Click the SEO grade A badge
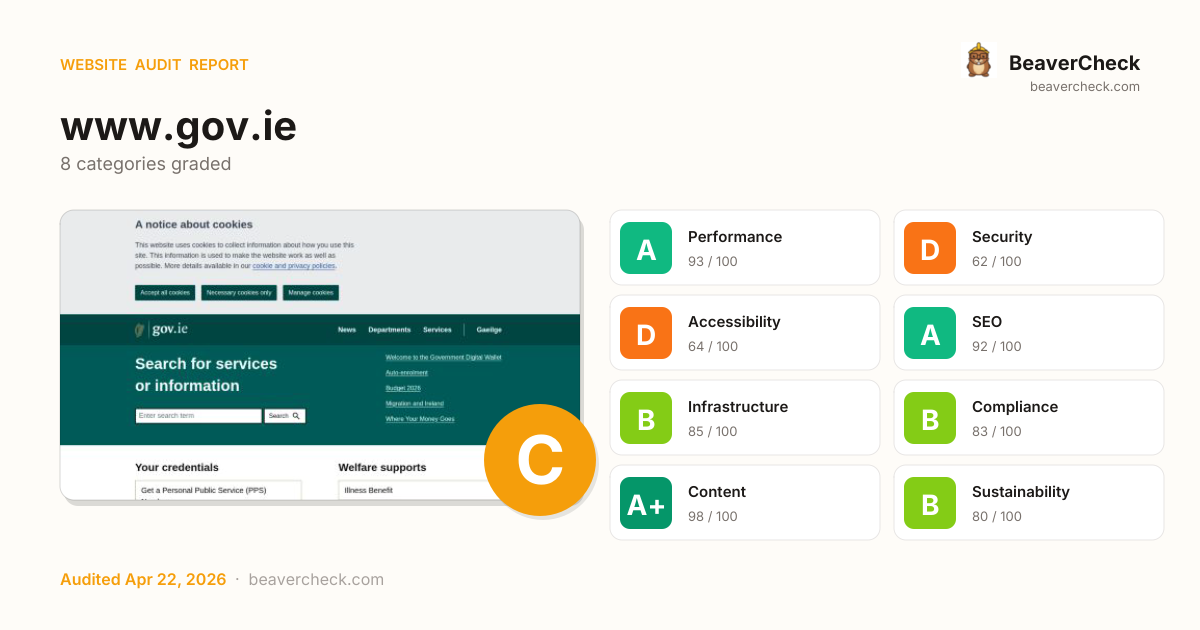Screen dimensions: 1200x630 tap(930, 333)
